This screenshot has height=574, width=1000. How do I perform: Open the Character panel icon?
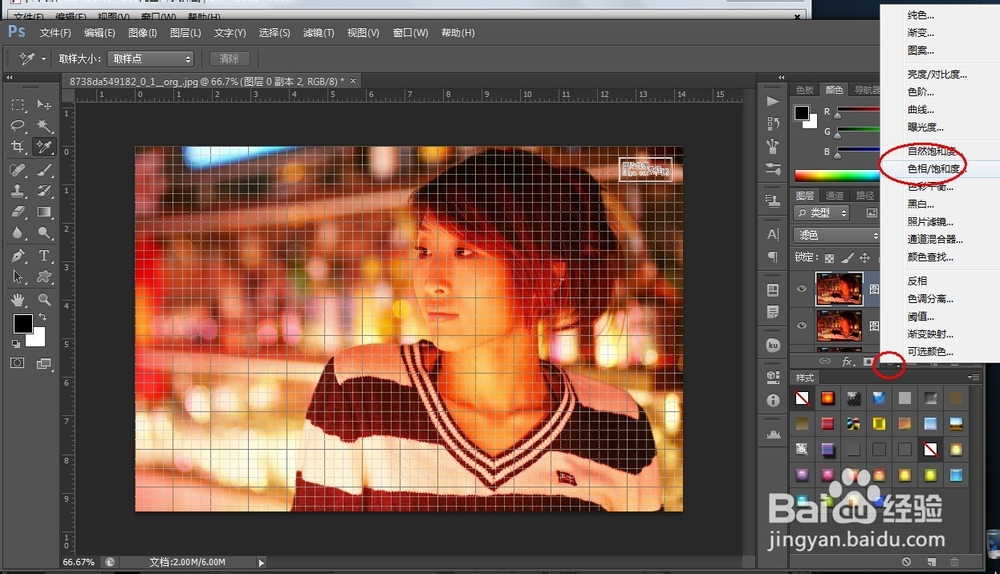point(772,234)
